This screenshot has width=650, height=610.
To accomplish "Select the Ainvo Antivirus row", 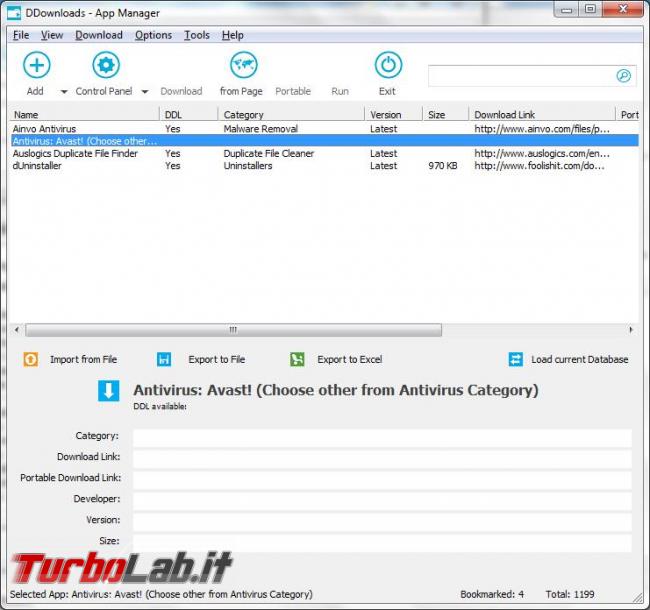I will pos(325,129).
